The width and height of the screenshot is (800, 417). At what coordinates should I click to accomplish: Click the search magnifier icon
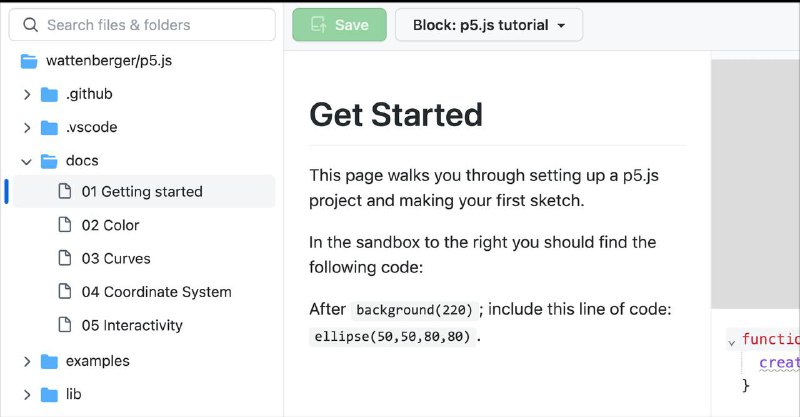pyautogui.click(x=30, y=25)
